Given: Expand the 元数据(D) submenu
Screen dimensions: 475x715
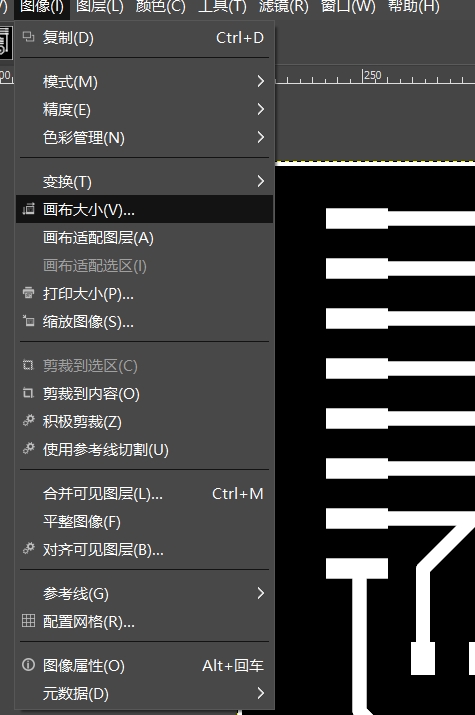Looking at the screenshot, I should point(144,694).
